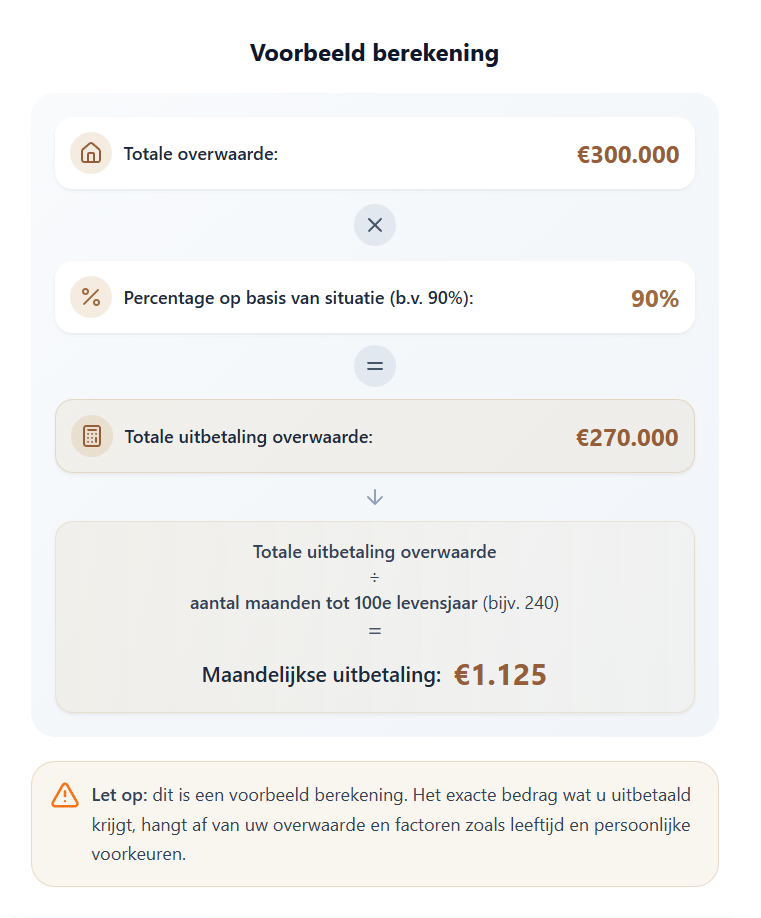The image size is (761, 918).
Task: Click the aantal maanden tot 100e levensjaar text
Action: [x=334, y=603]
